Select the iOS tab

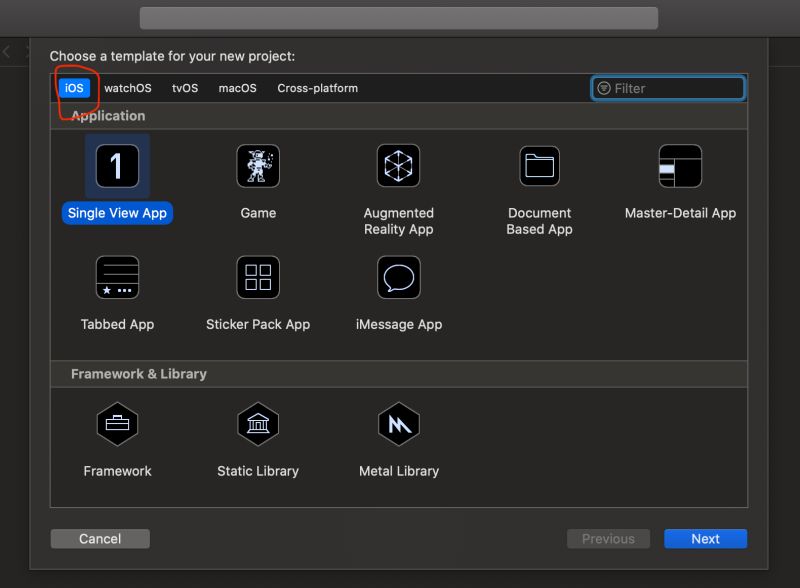[x=74, y=88]
